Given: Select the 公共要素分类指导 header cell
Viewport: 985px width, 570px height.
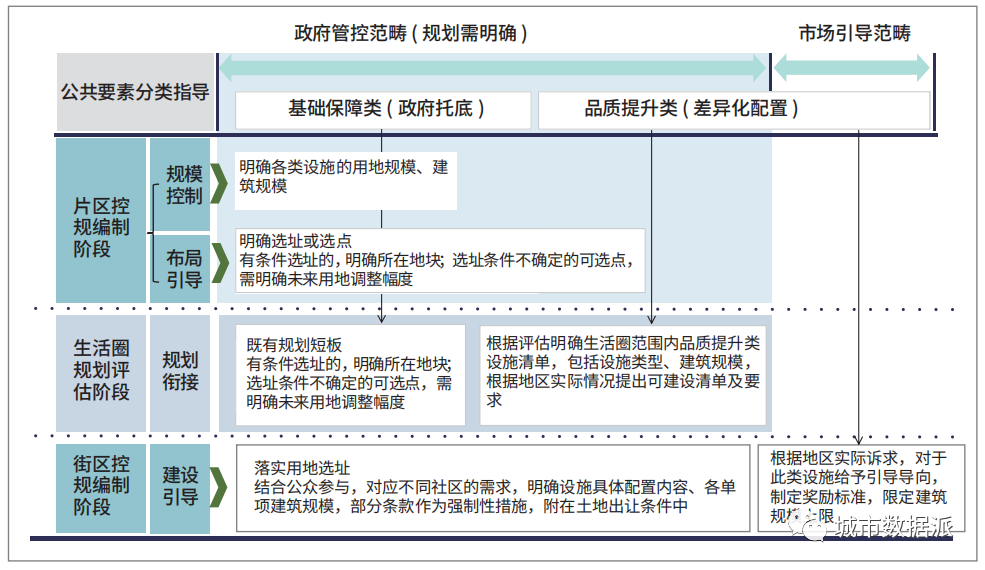Looking at the screenshot, I should [136, 92].
